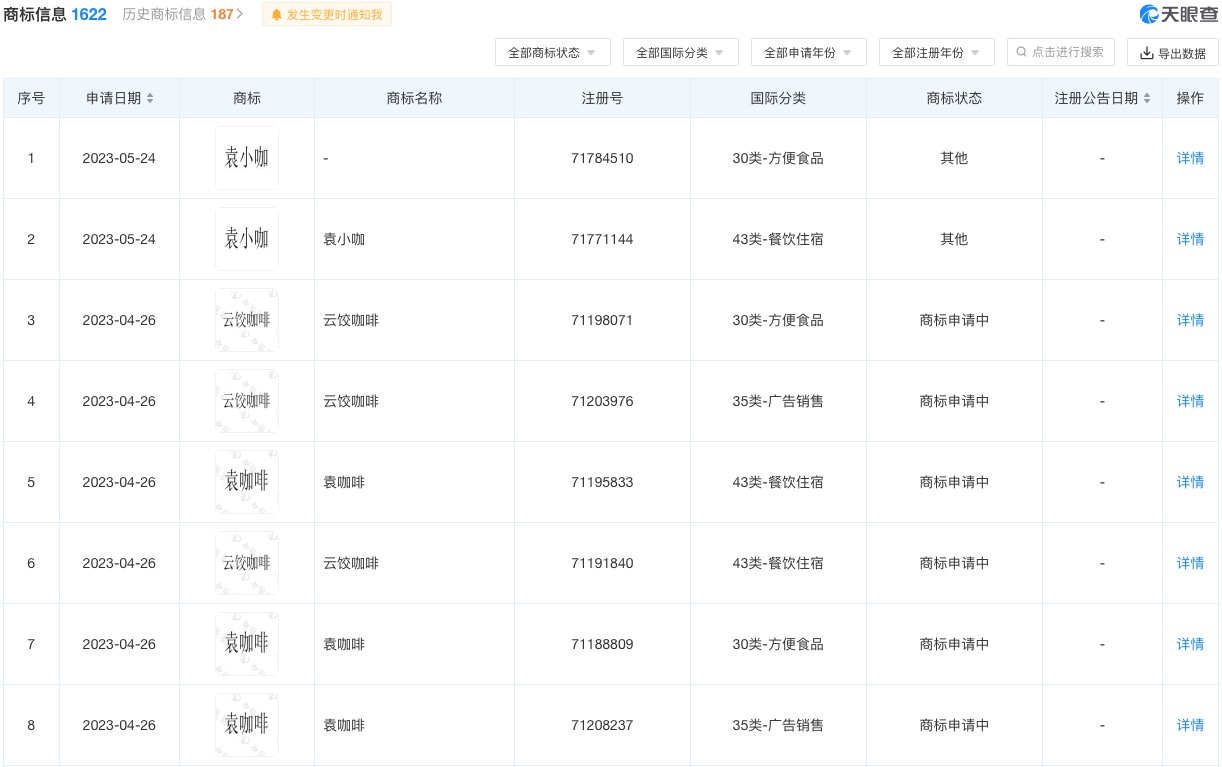Click registration number 71784510
The height and width of the screenshot is (767, 1222).
click(x=602, y=158)
